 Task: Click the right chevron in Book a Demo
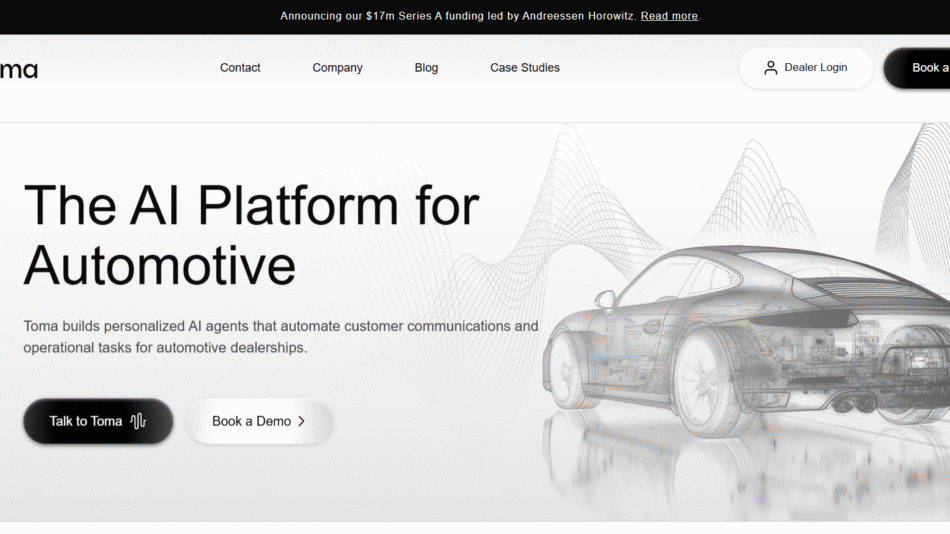coord(301,421)
